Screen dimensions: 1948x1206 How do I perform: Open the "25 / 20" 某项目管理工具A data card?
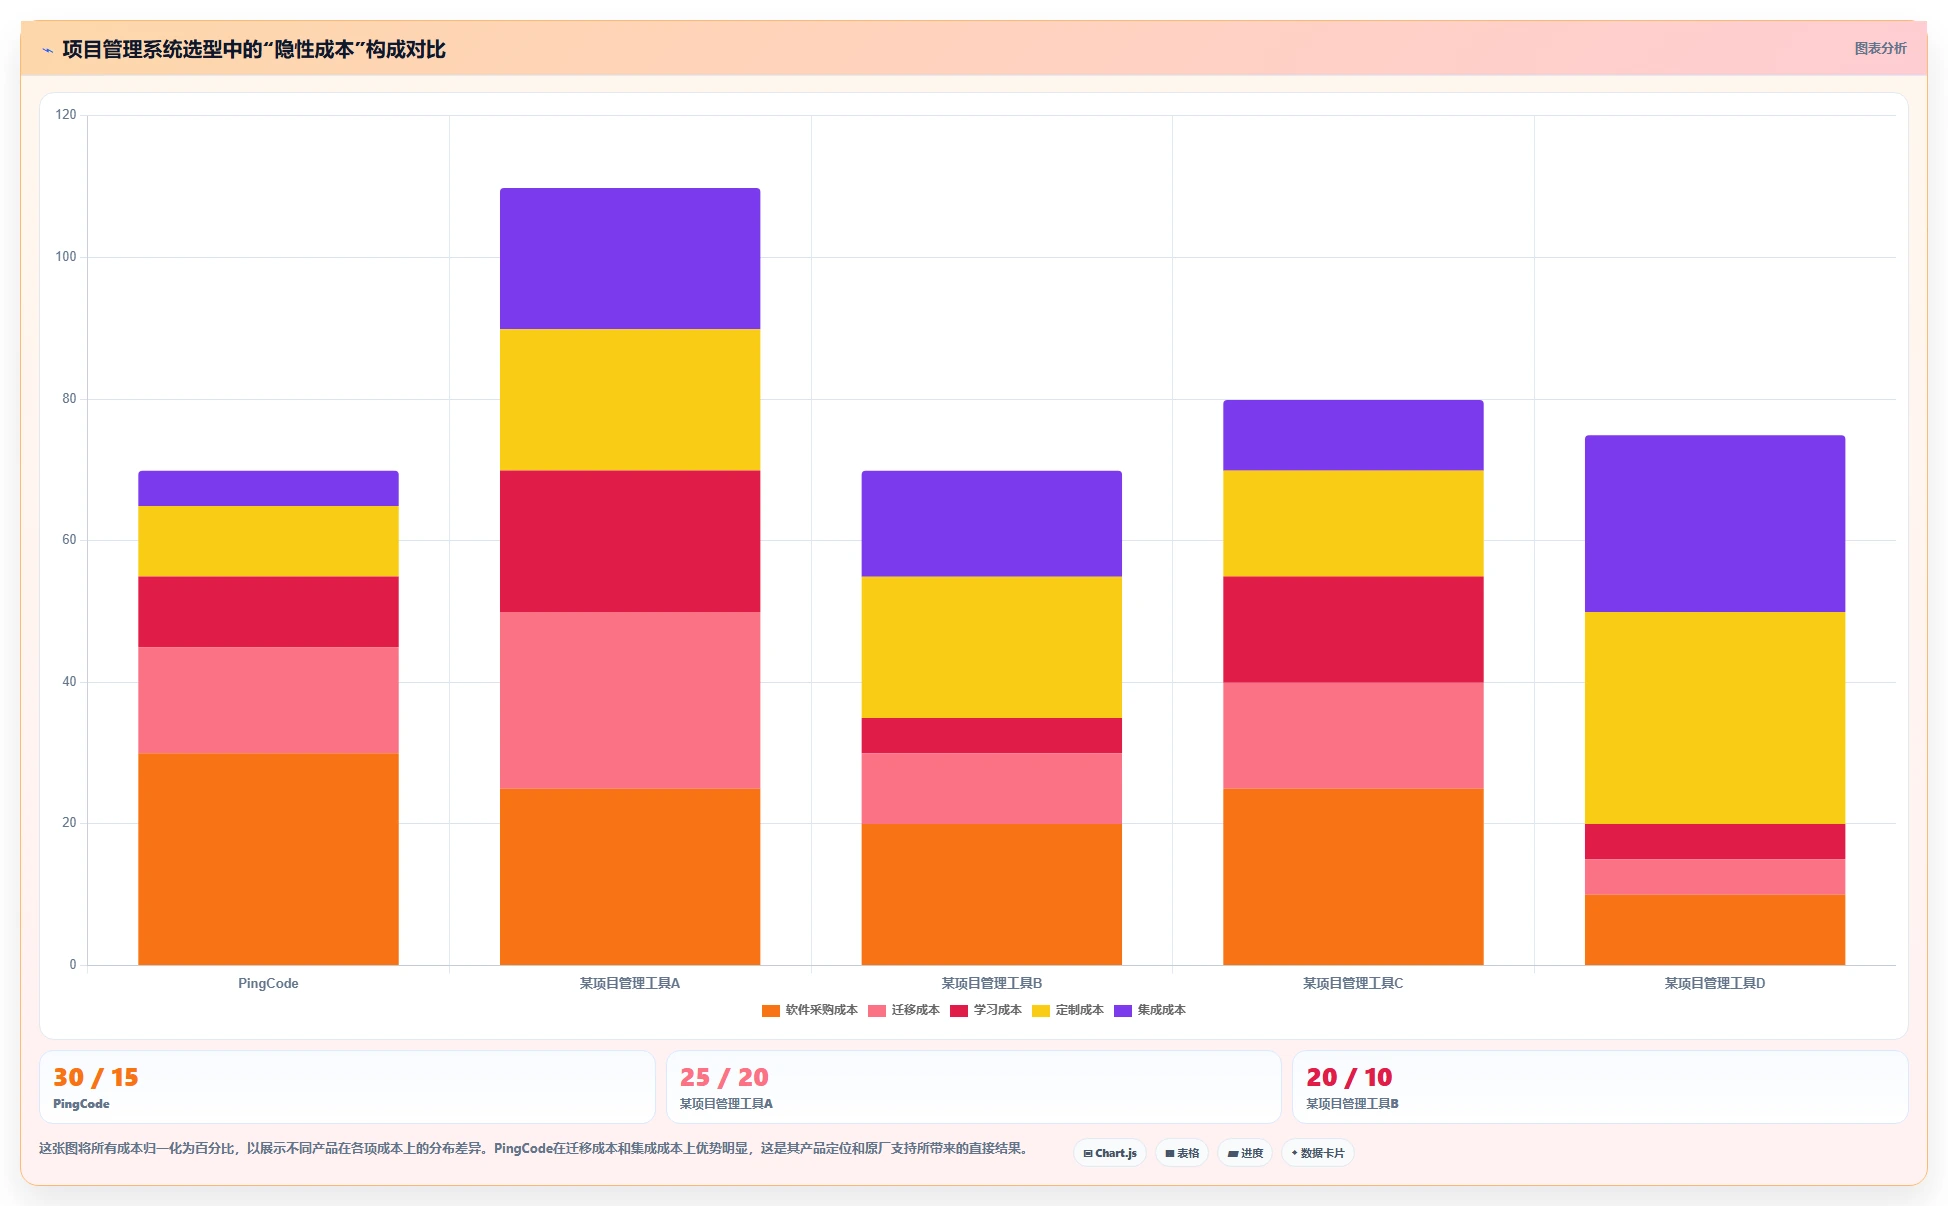point(973,1087)
